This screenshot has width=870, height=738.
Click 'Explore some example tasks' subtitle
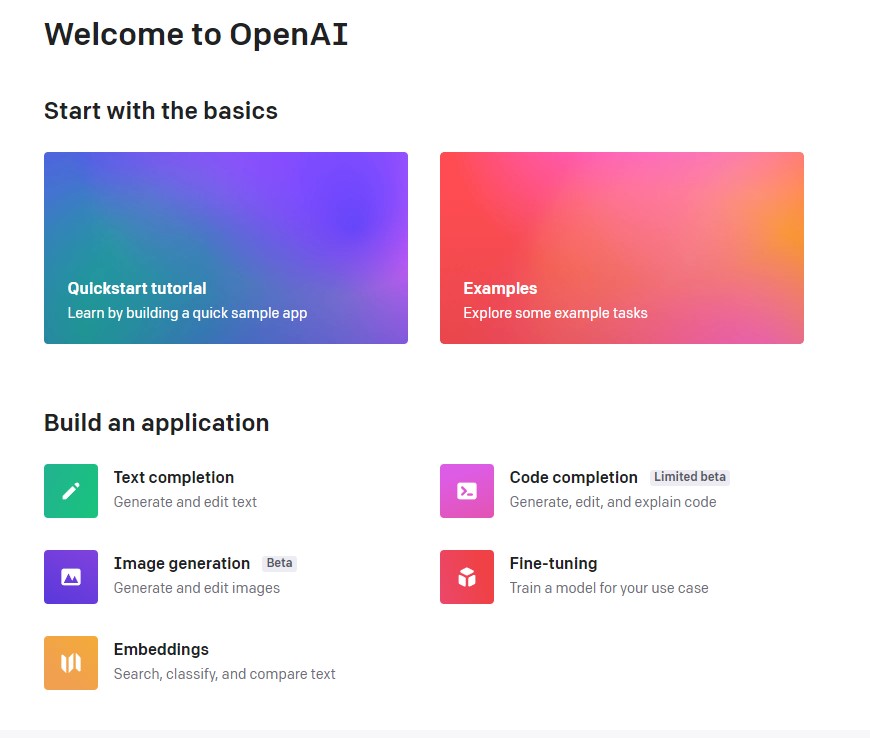555,313
